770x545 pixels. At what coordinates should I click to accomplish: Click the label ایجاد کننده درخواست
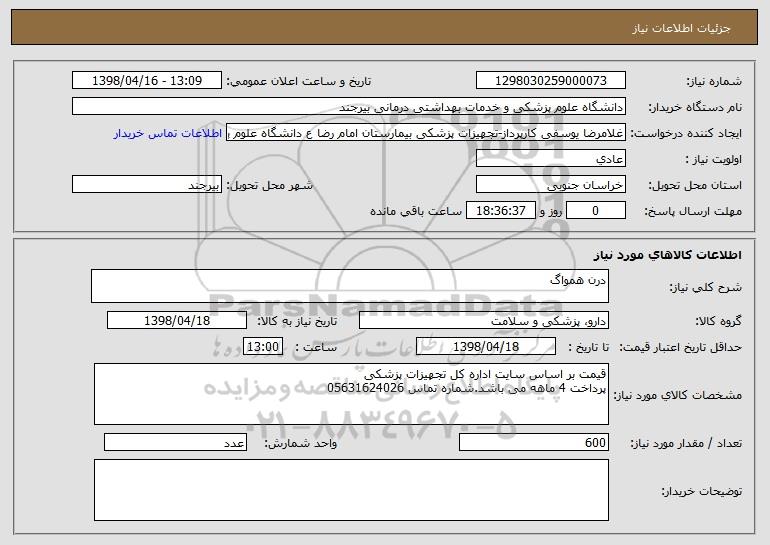(x=686, y=134)
